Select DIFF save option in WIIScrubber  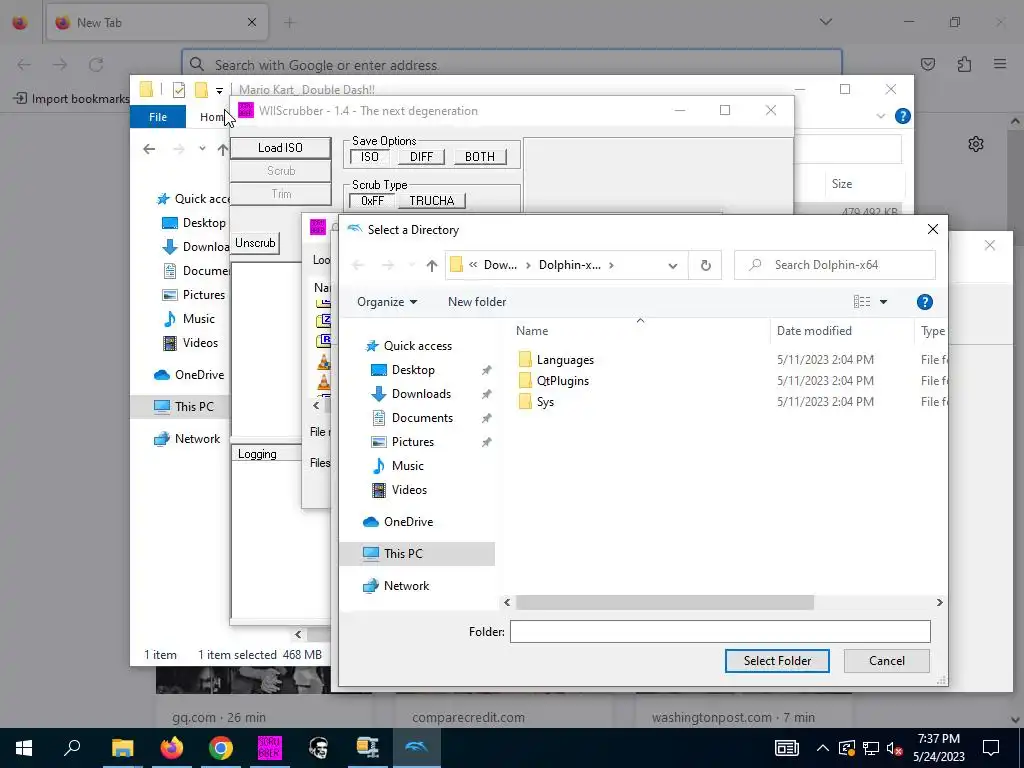click(x=421, y=157)
